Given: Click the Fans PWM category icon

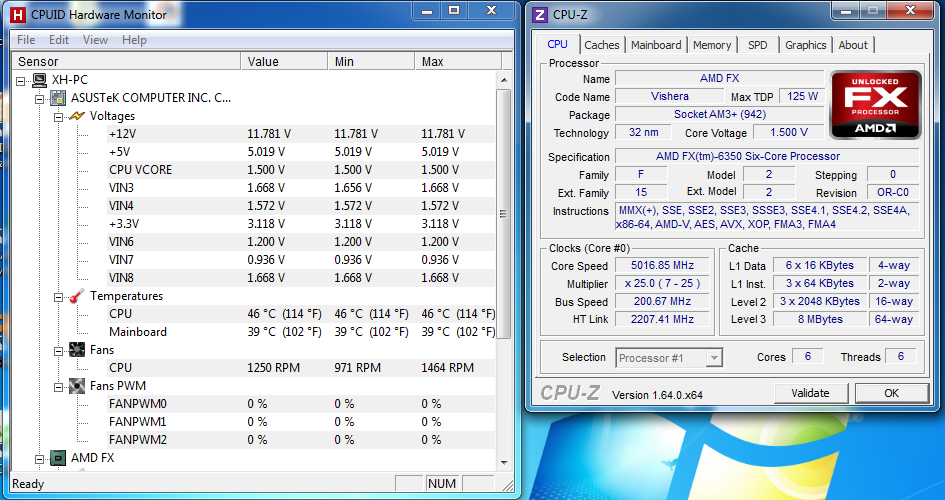Looking at the screenshot, I should click(x=77, y=386).
